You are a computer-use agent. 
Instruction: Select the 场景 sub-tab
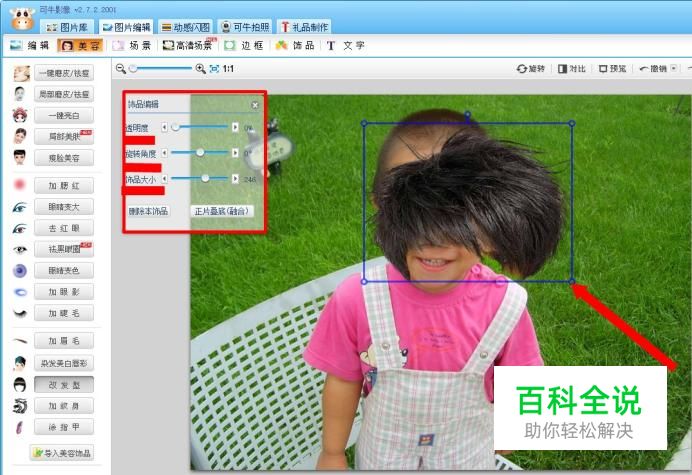tap(132, 45)
